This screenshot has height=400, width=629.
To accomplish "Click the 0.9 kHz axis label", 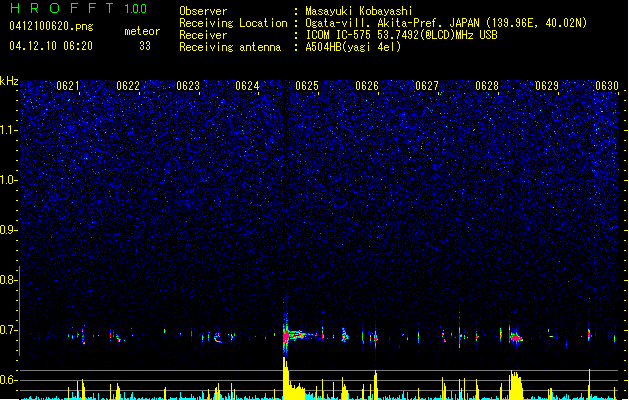I will (8, 230).
